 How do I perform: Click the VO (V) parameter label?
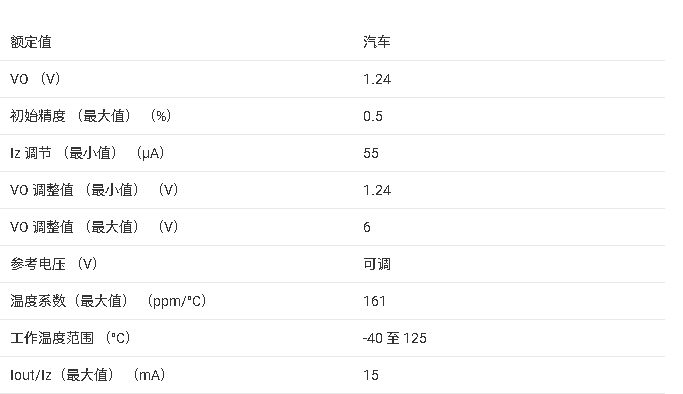click(x=35, y=79)
